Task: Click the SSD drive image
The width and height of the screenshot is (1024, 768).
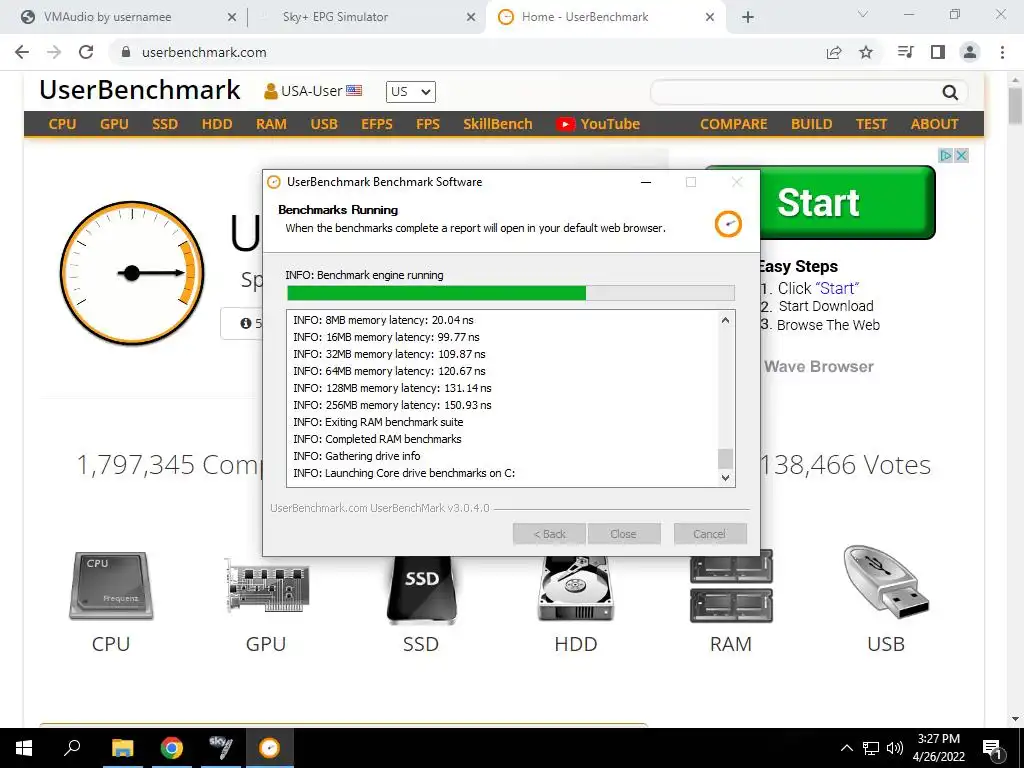Action: [421, 589]
